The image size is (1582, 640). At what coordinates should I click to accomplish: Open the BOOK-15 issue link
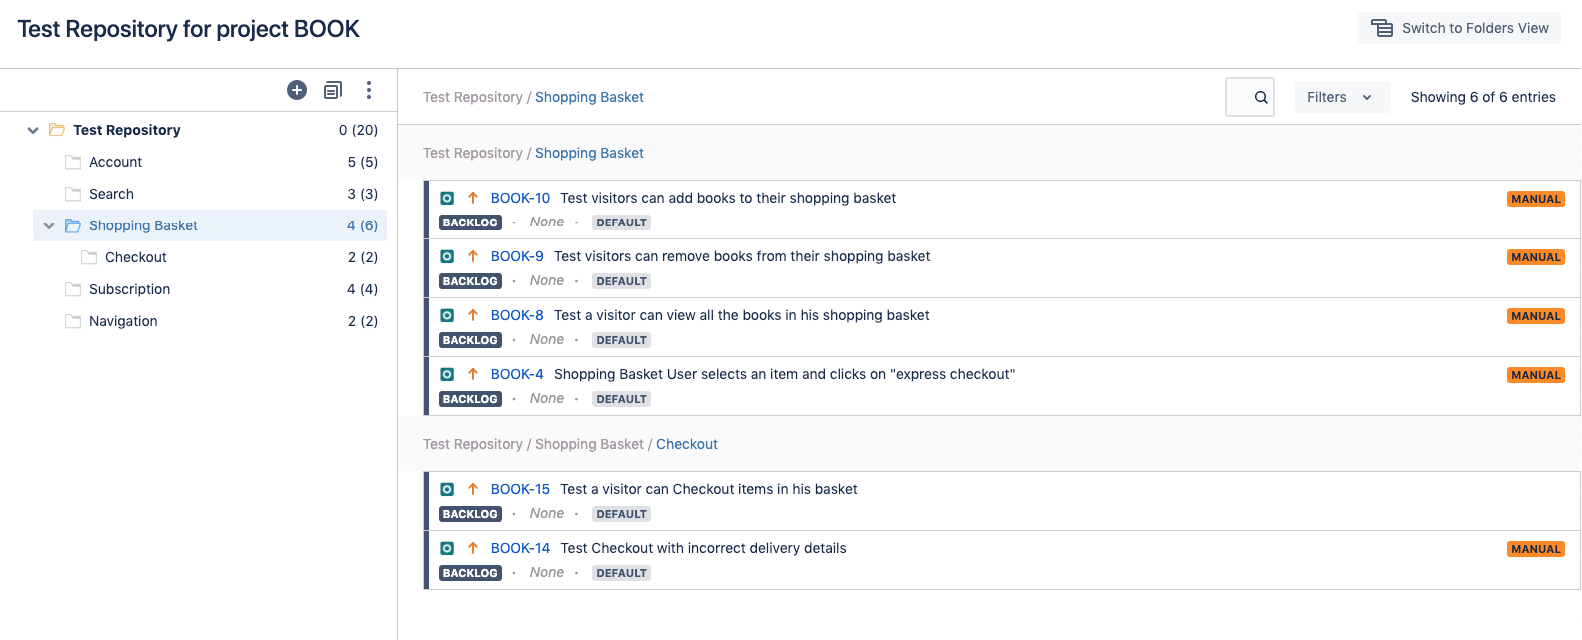[520, 489]
